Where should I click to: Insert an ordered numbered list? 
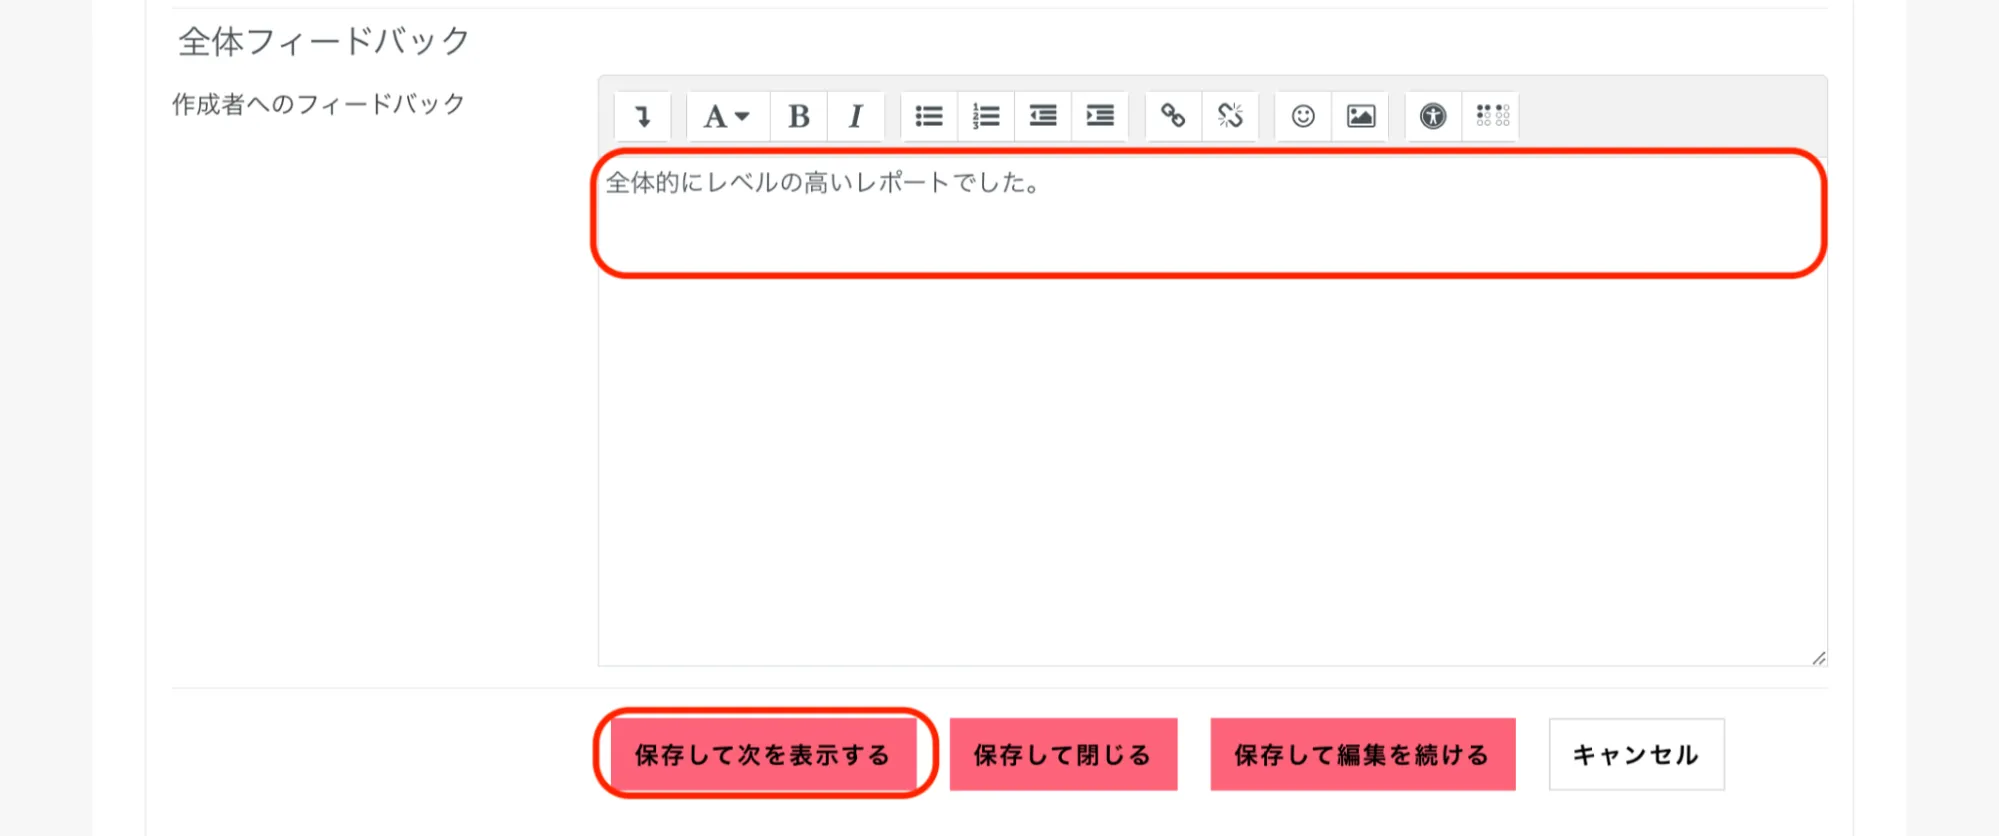pos(986,116)
